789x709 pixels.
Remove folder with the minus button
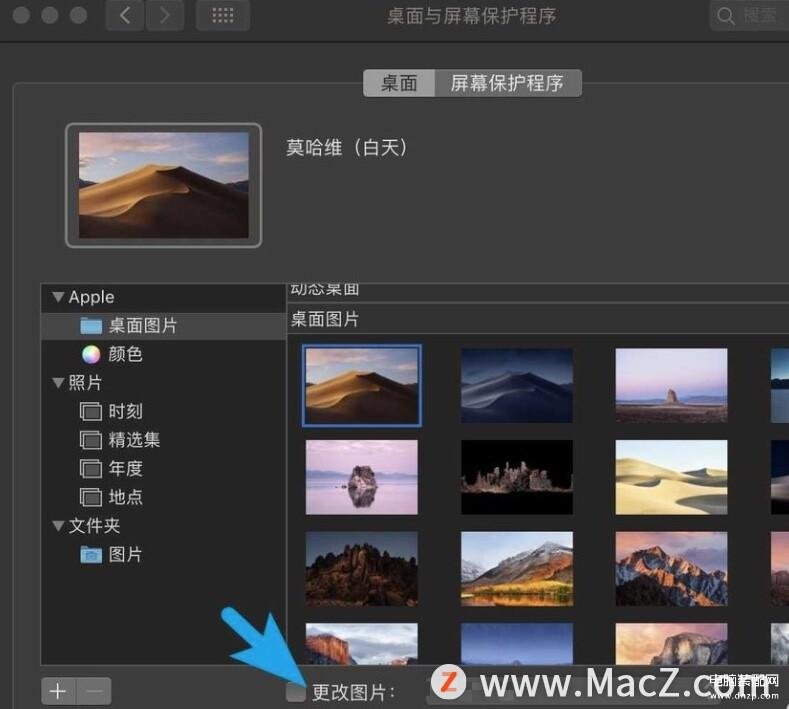[94, 691]
